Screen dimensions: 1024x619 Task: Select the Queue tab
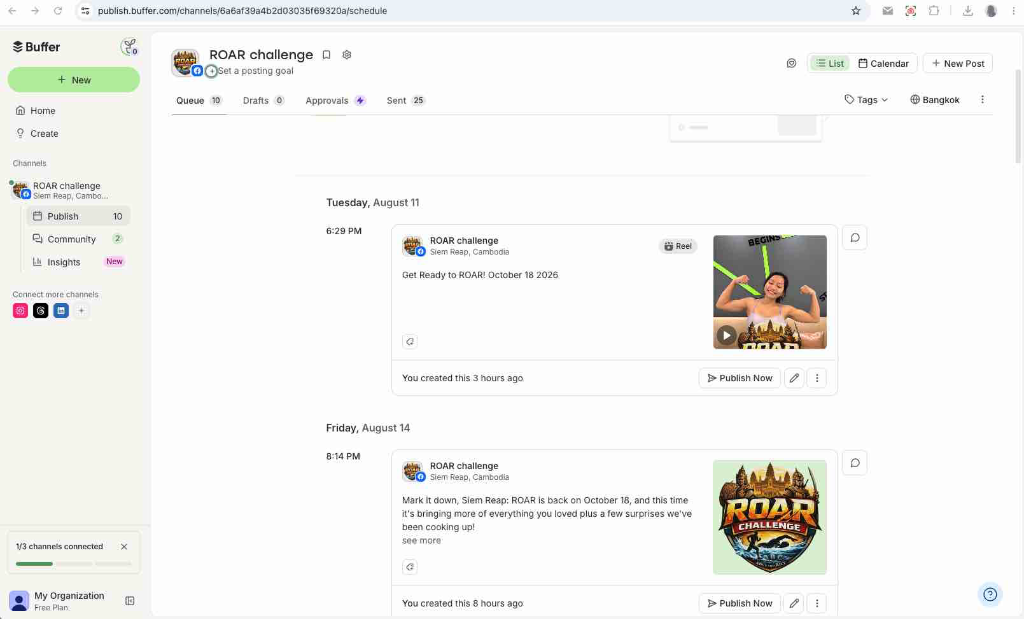(199, 101)
